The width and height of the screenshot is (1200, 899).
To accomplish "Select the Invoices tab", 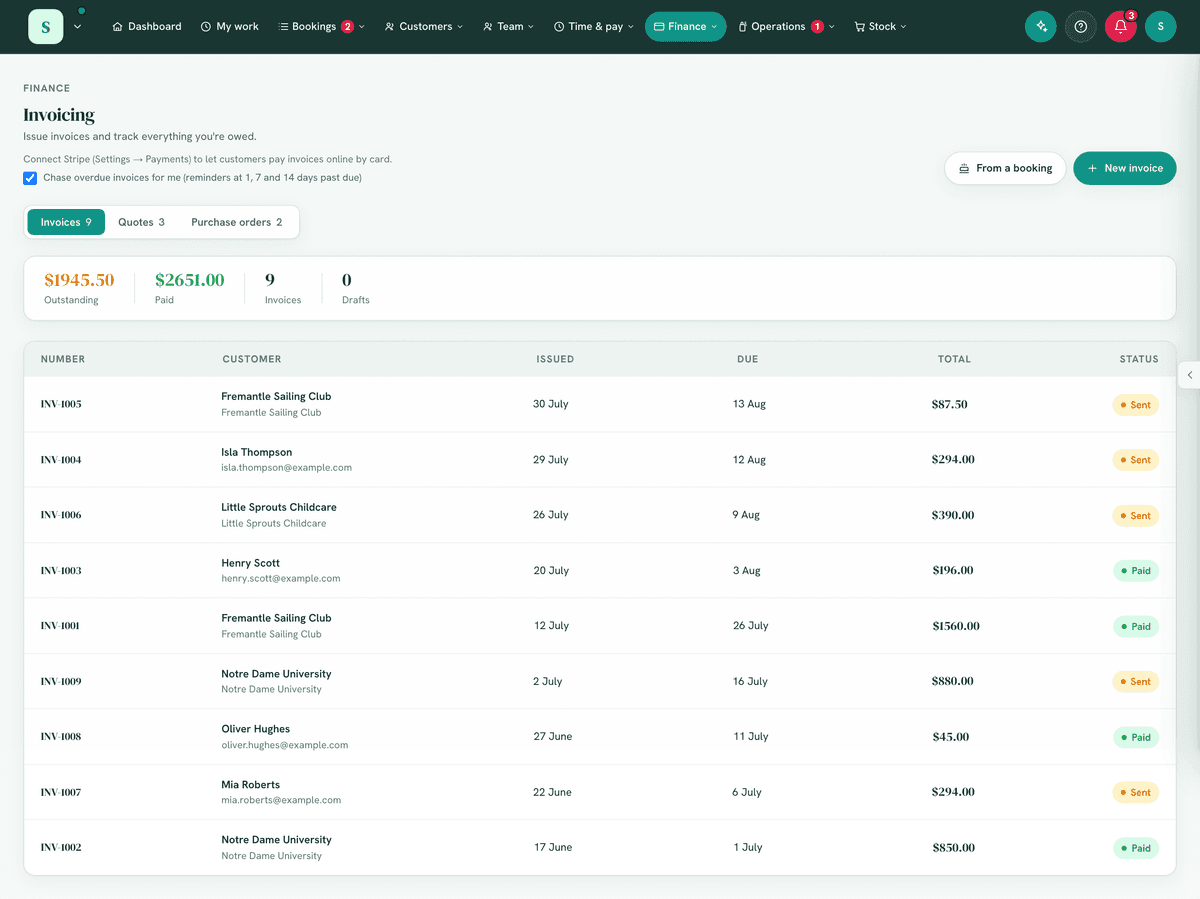I will coord(65,222).
